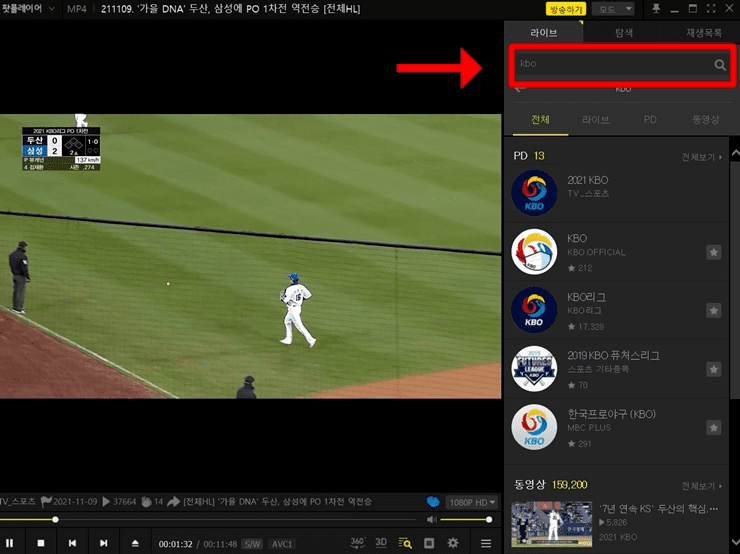Viewport: 740px width, 554px height.
Task: Expand all 동영상 results via 전체보기
Action: pyautogui.click(x=701, y=486)
